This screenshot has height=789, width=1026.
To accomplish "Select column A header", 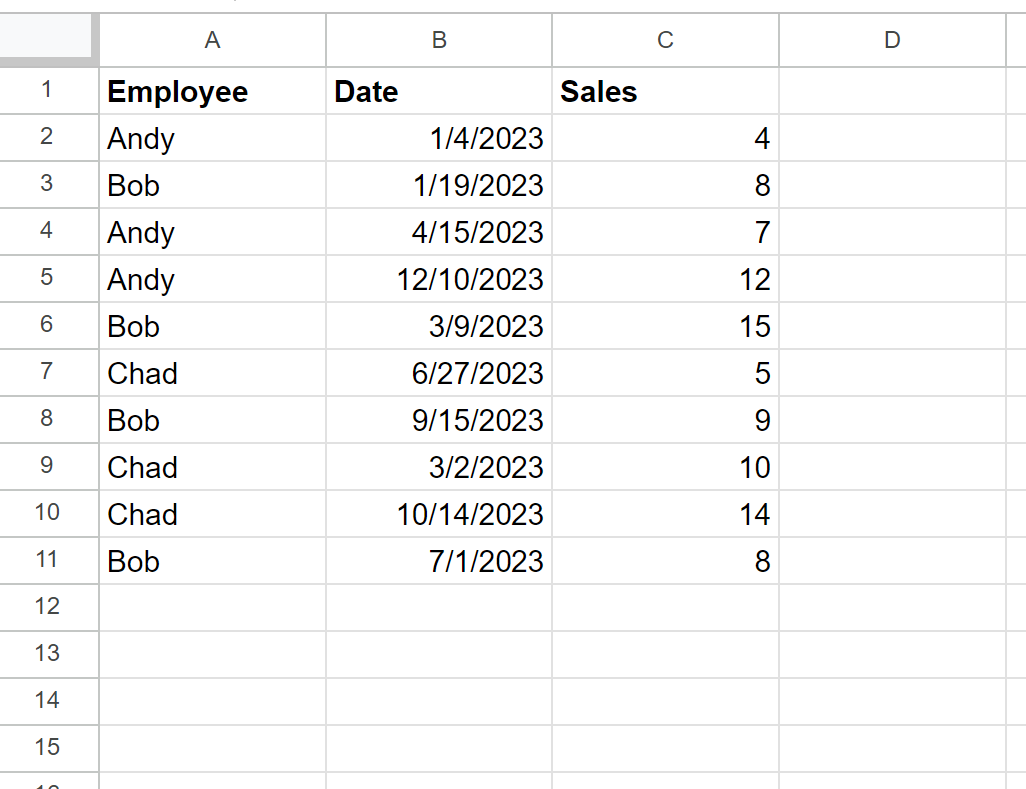I will [x=212, y=40].
